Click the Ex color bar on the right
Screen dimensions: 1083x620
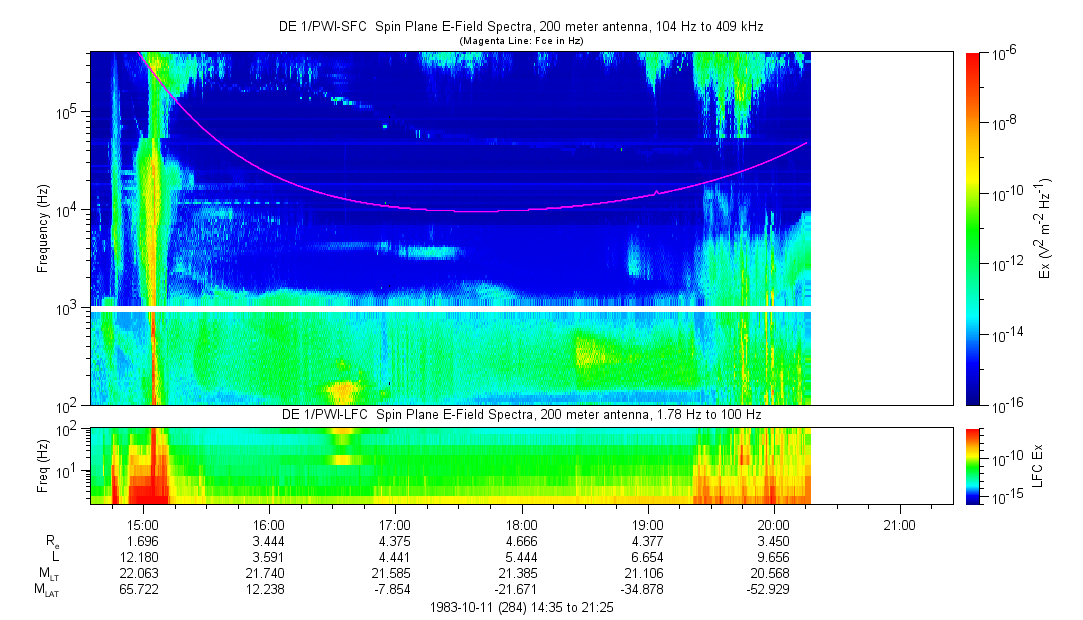pos(974,228)
